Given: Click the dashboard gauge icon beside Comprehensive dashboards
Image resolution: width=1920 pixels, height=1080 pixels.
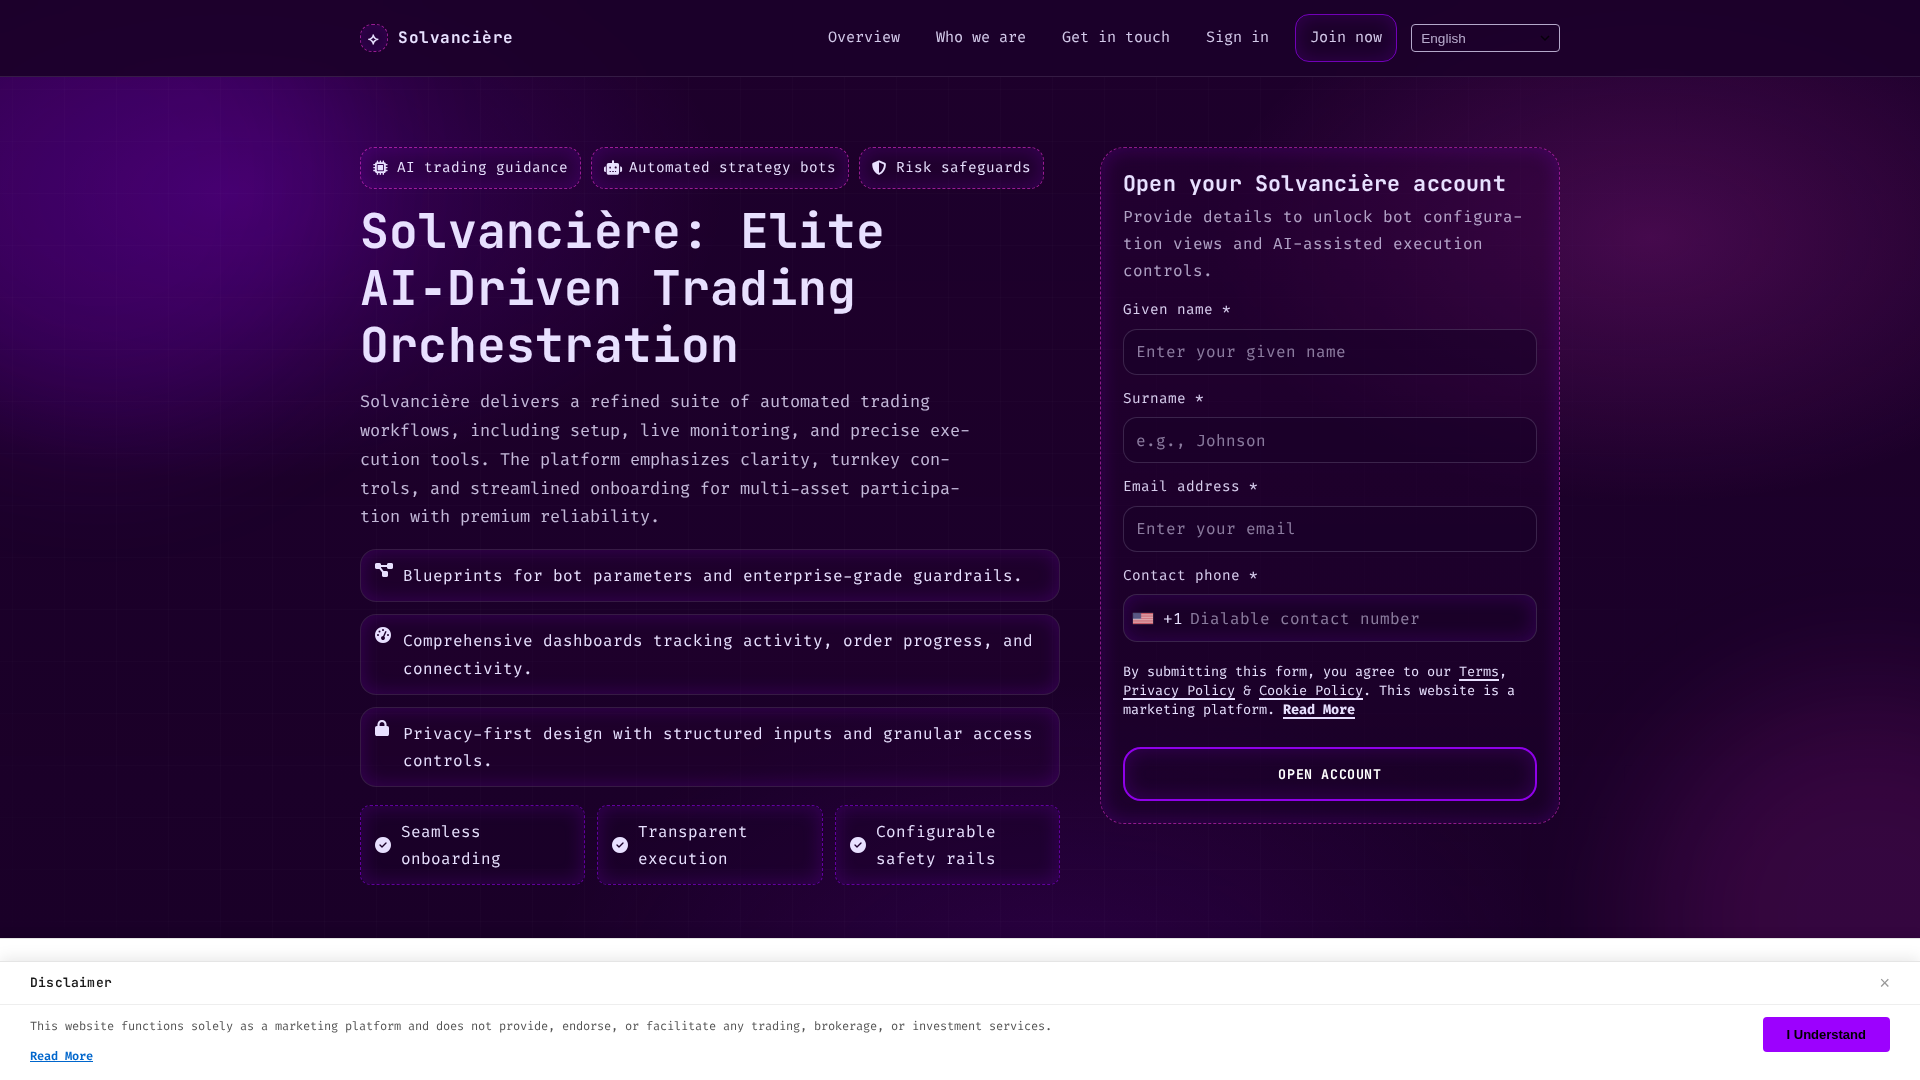Looking at the screenshot, I should 383,635.
